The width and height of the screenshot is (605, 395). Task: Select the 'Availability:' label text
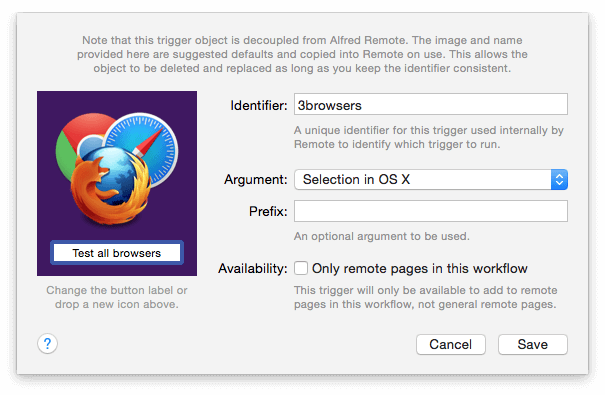click(x=253, y=268)
